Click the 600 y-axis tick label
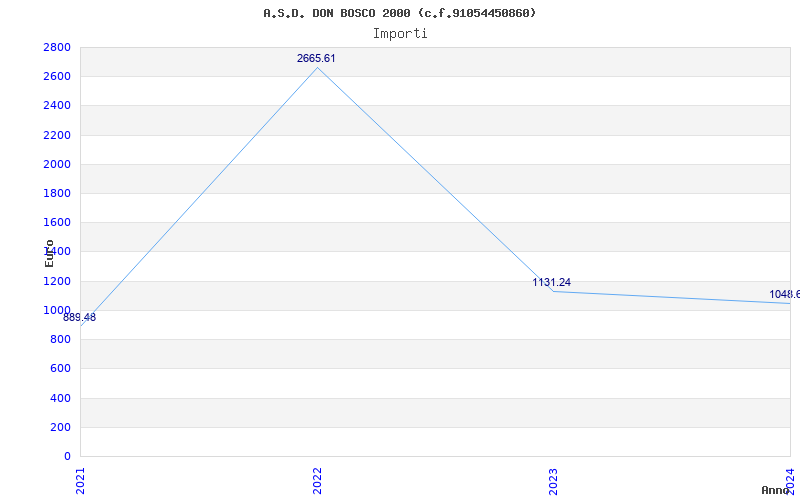The width and height of the screenshot is (800, 500). pos(60,368)
